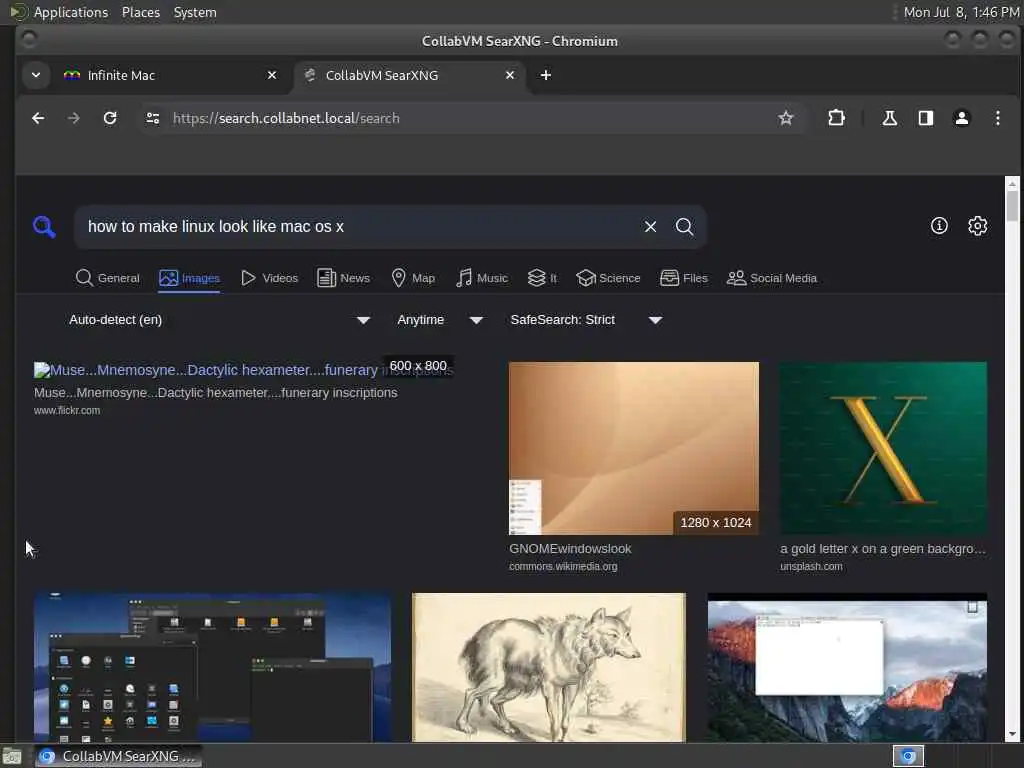Open the tab search chevron dropdown
The height and width of the screenshot is (768, 1024).
pos(36,75)
